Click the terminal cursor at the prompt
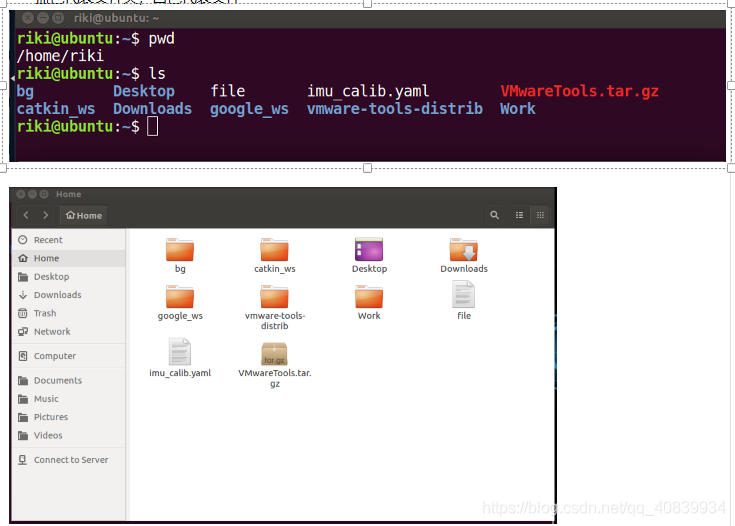 152,126
